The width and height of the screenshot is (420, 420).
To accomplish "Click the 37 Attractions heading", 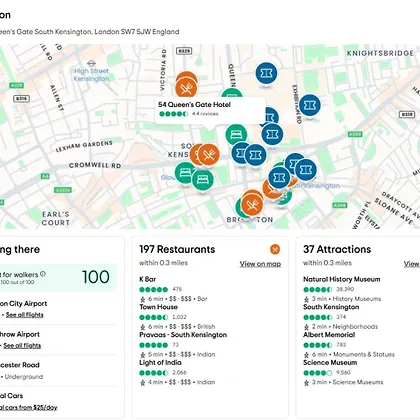I will (x=337, y=249).
